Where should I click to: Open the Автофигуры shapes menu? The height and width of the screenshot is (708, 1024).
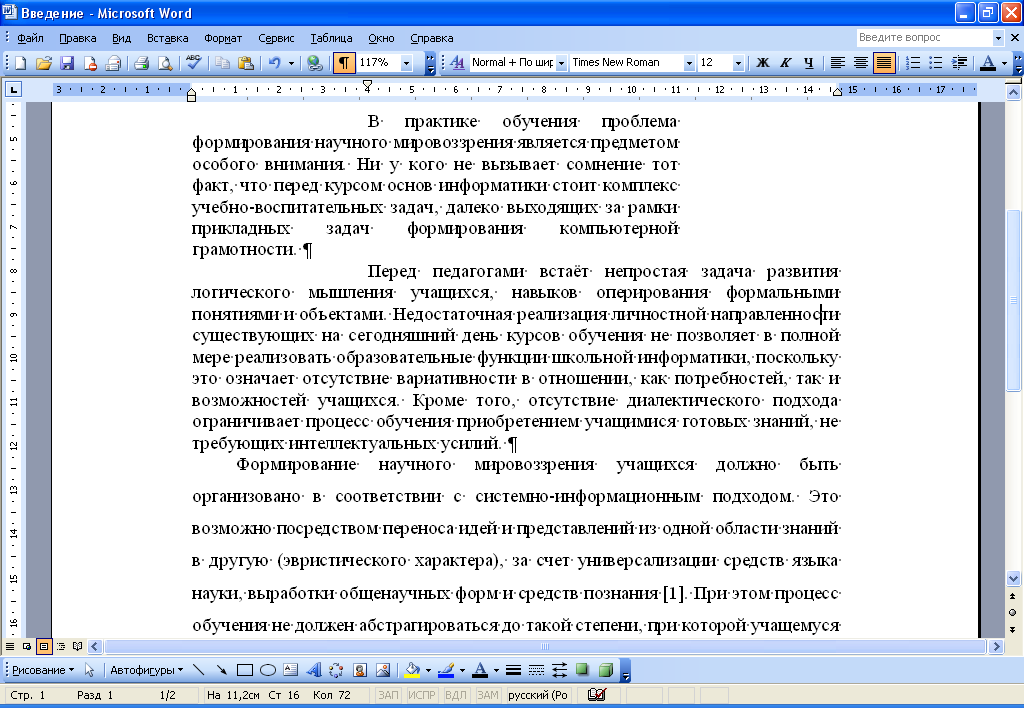(146, 669)
